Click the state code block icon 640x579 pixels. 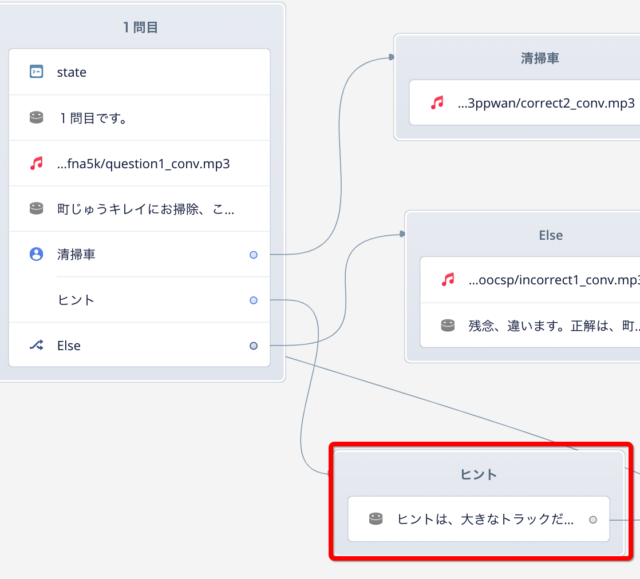point(36,72)
